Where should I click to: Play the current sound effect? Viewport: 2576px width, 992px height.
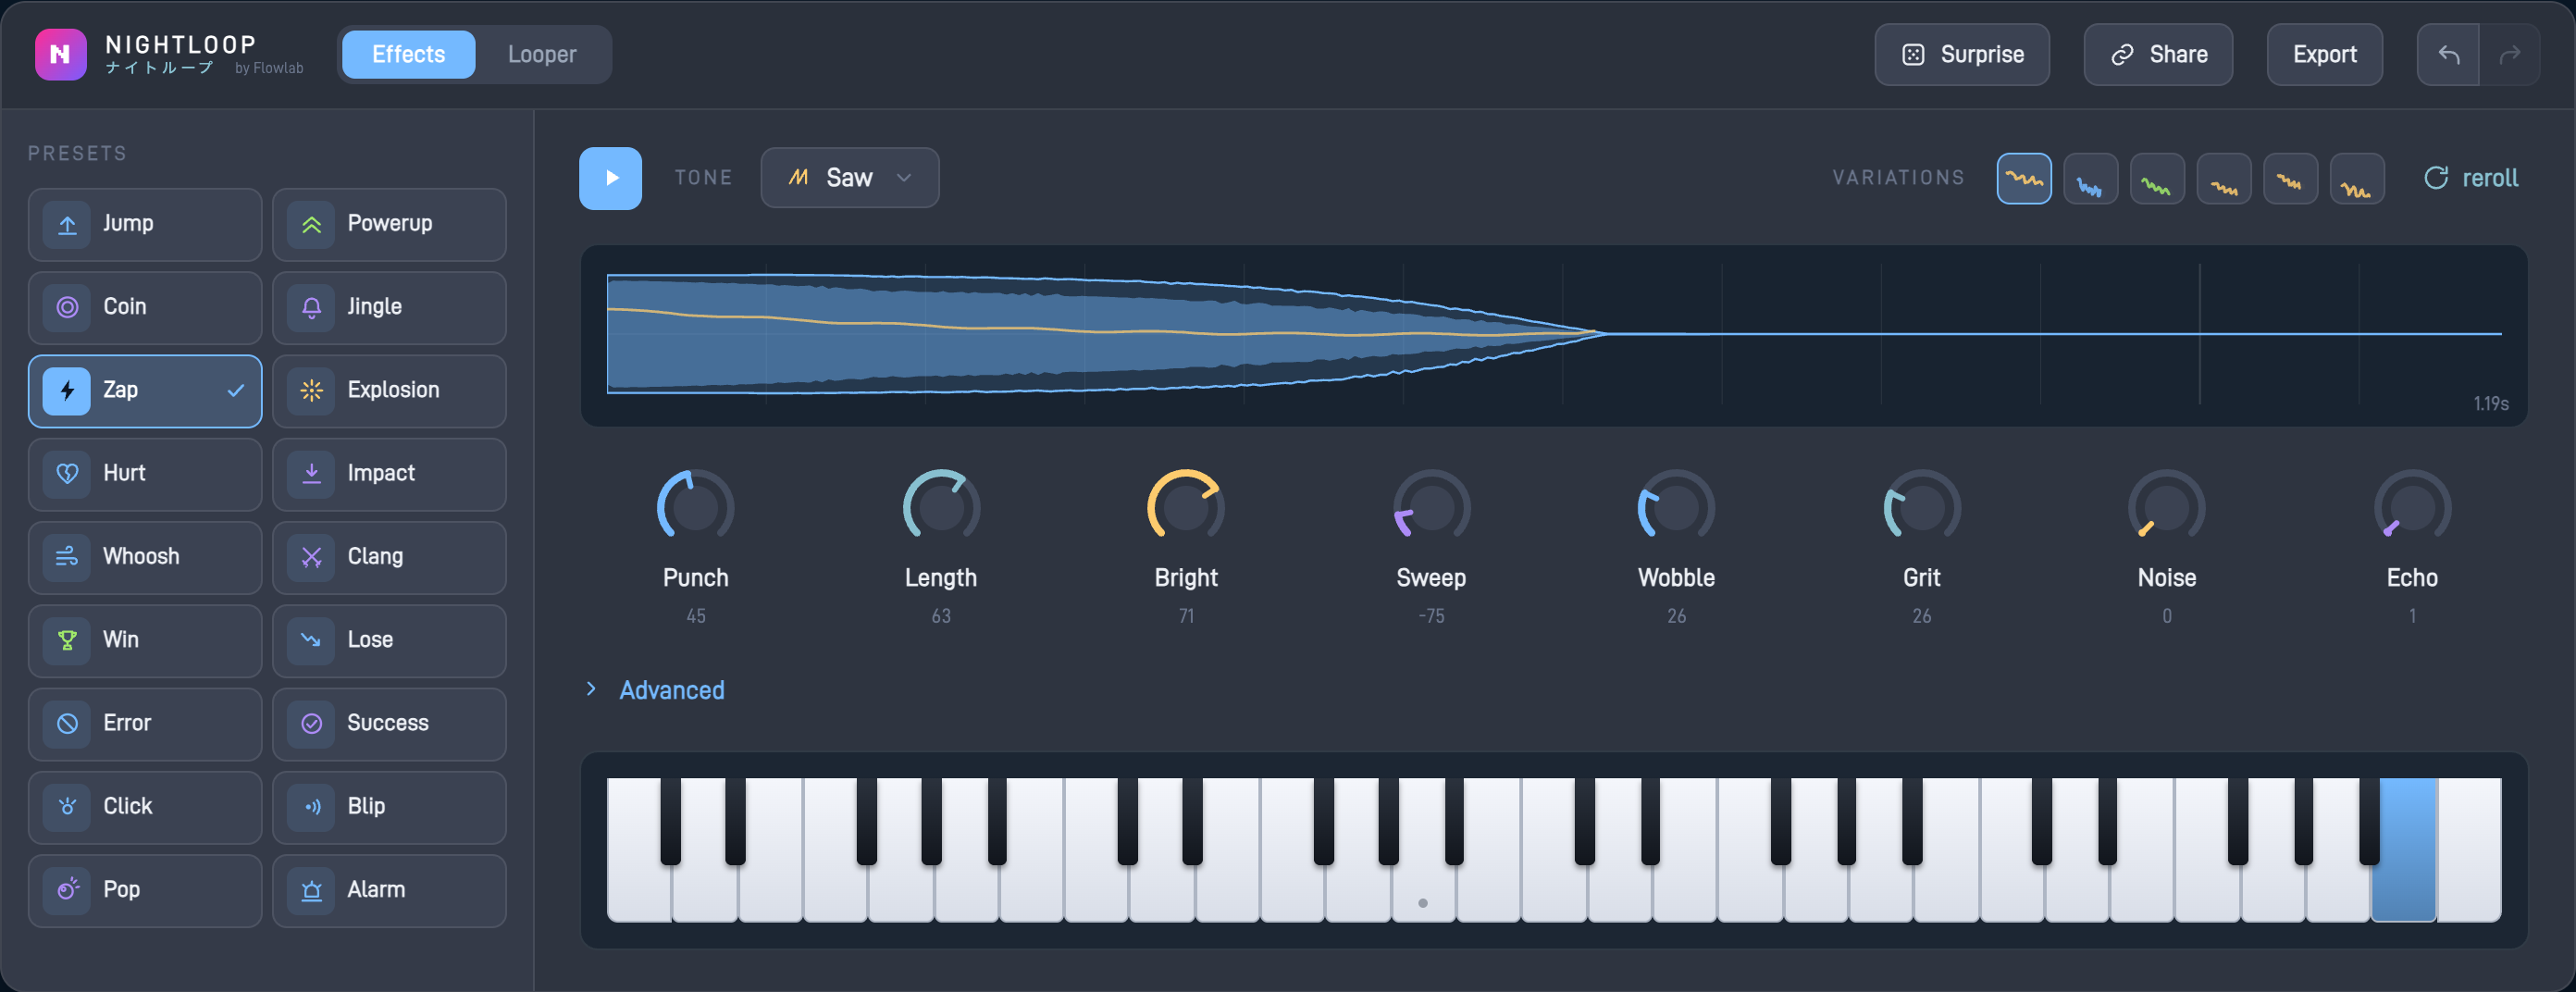610,178
